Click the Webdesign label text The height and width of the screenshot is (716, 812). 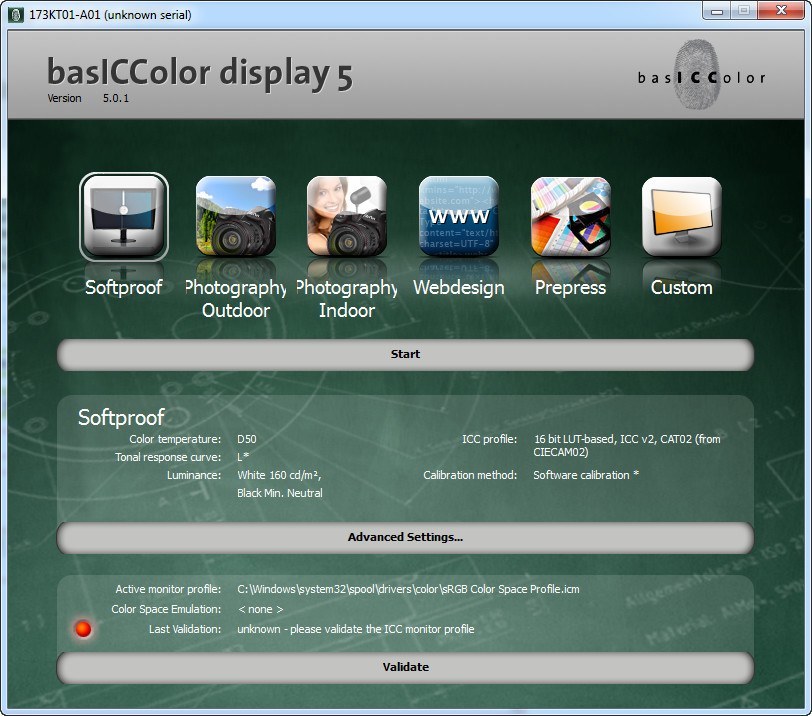(459, 287)
